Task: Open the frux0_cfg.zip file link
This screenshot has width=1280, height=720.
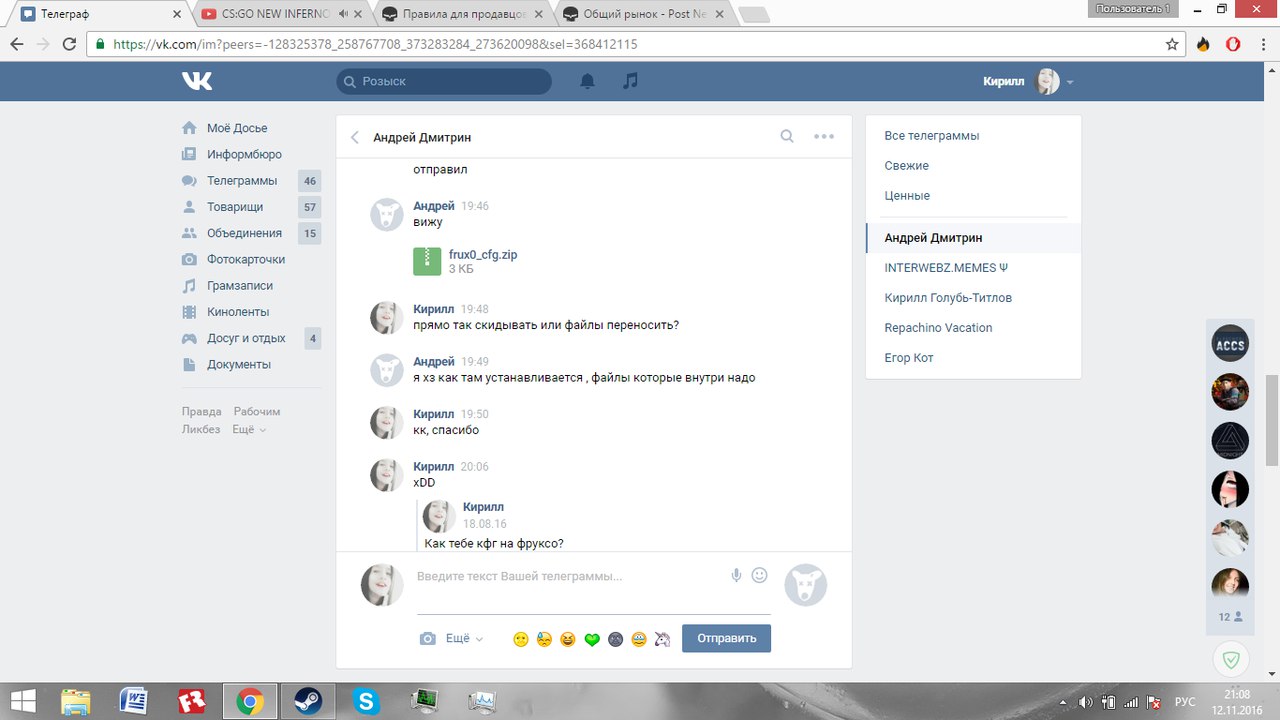Action: (x=483, y=255)
